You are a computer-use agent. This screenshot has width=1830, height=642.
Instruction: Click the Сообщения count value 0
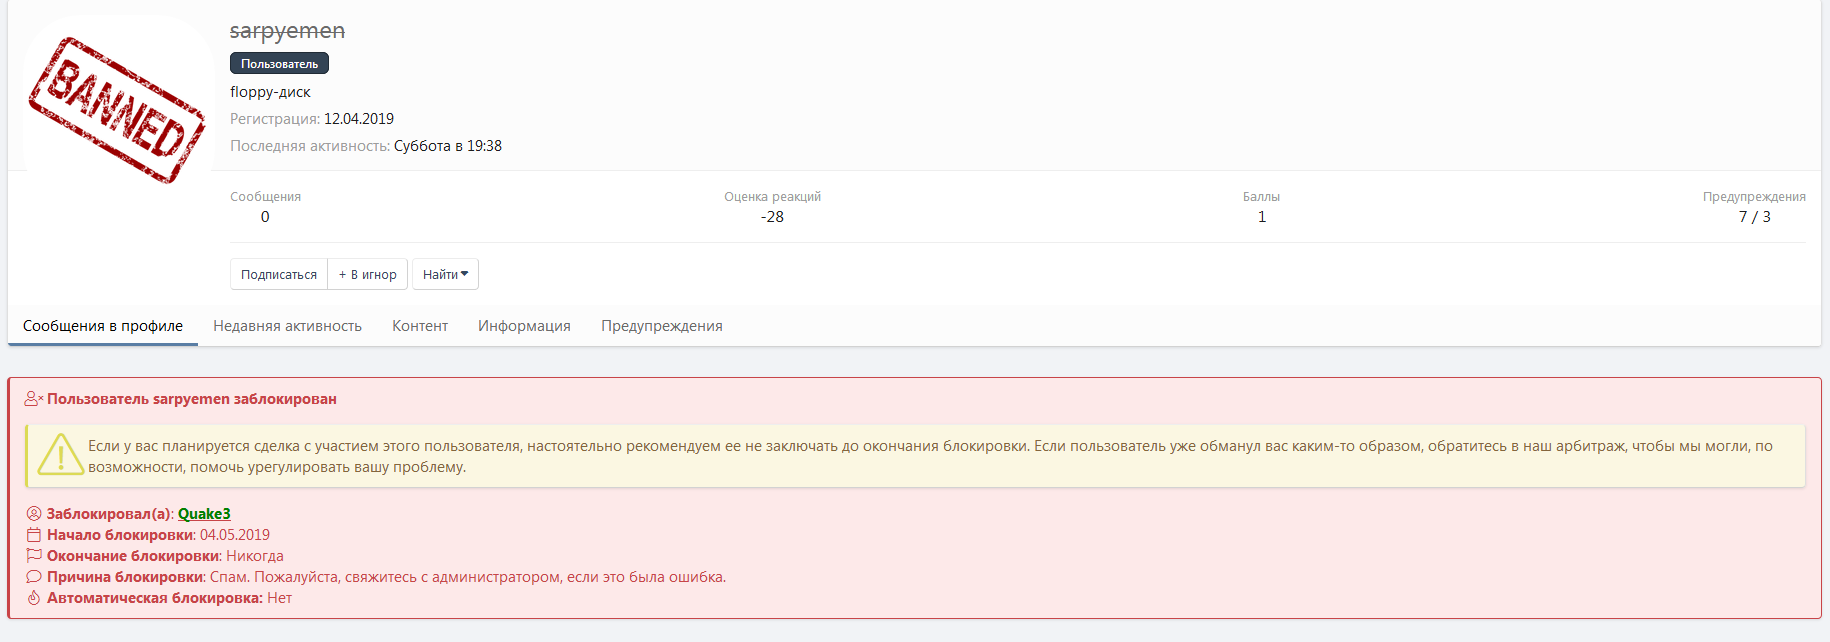pyautogui.click(x=265, y=217)
